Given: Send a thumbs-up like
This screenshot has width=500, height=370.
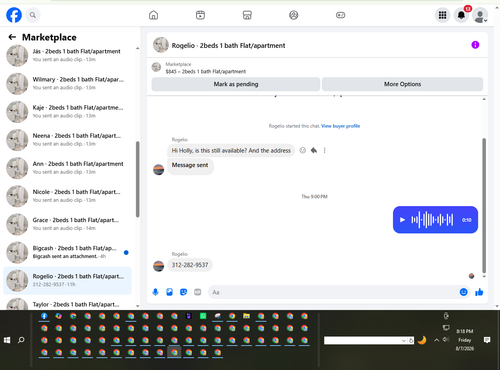Looking at the screenshot, I should (479, 292).
